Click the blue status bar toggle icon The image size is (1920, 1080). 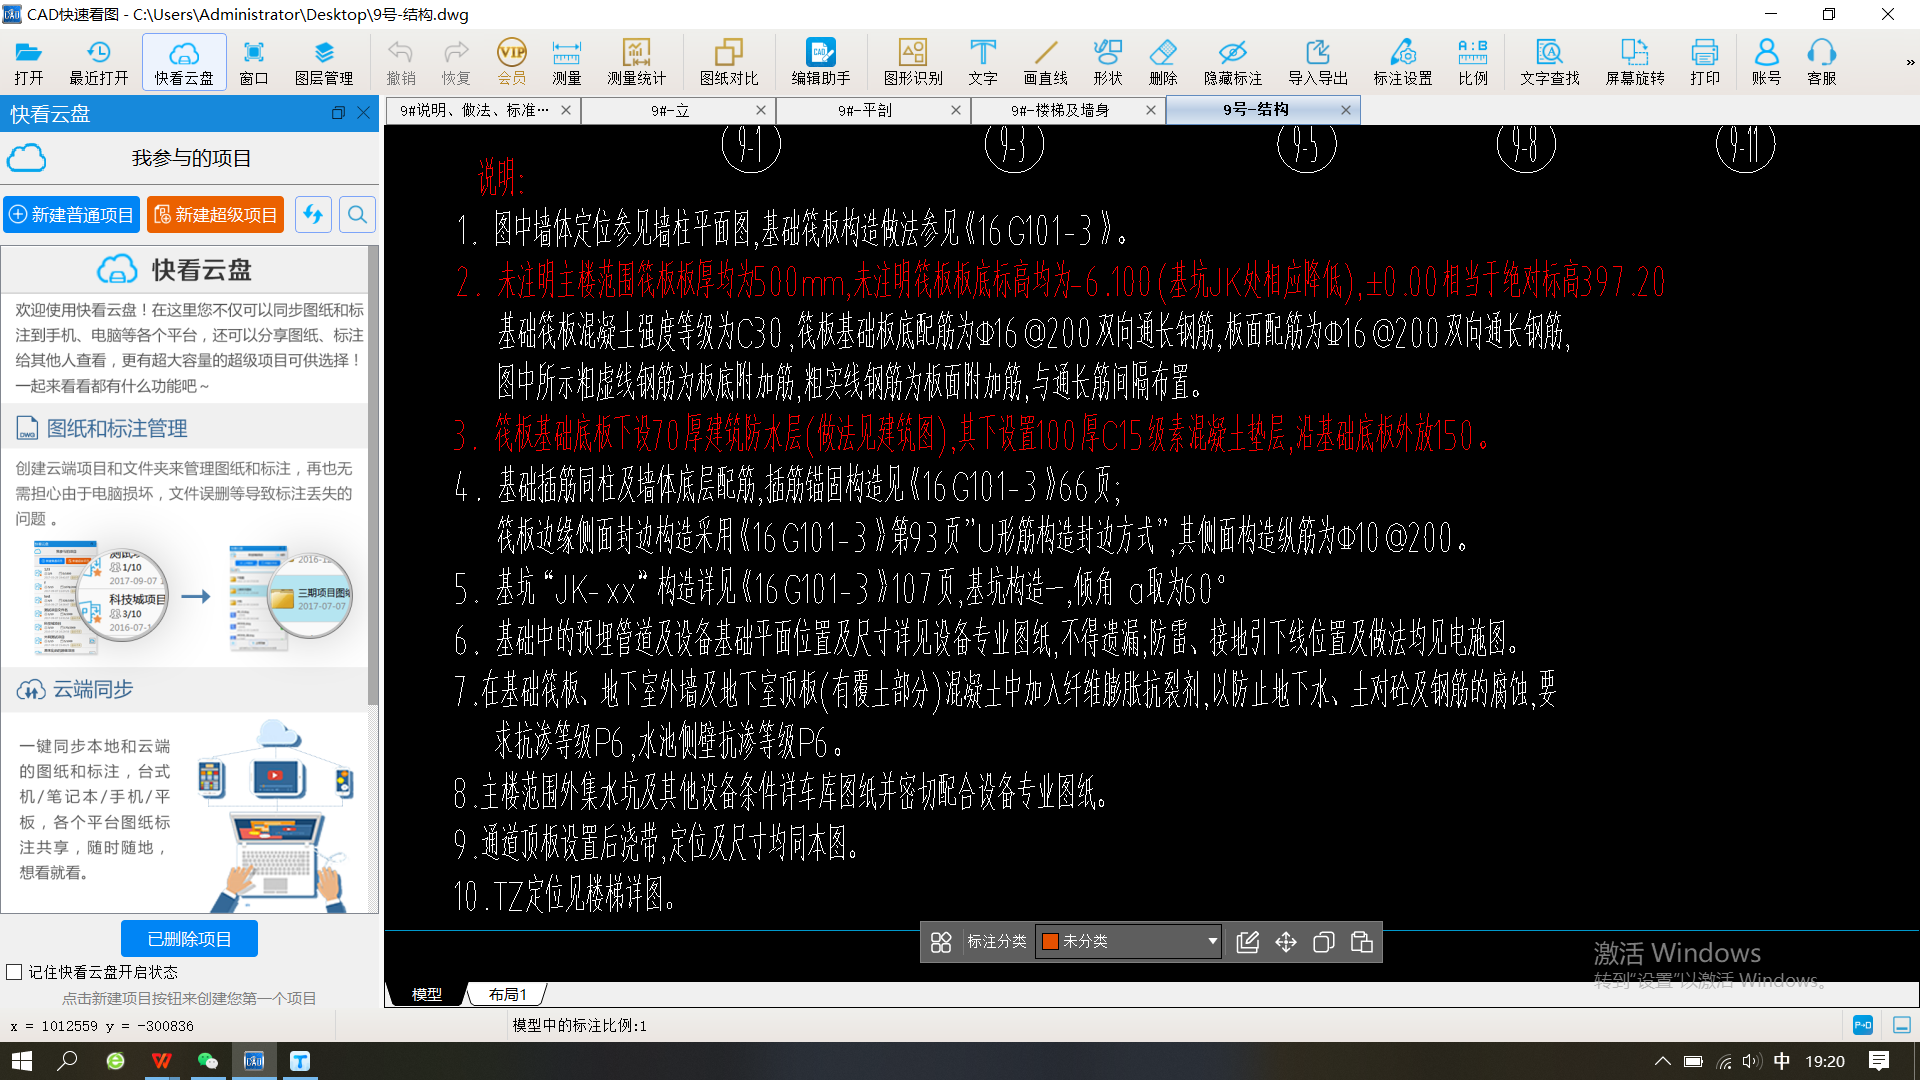1863,1025
